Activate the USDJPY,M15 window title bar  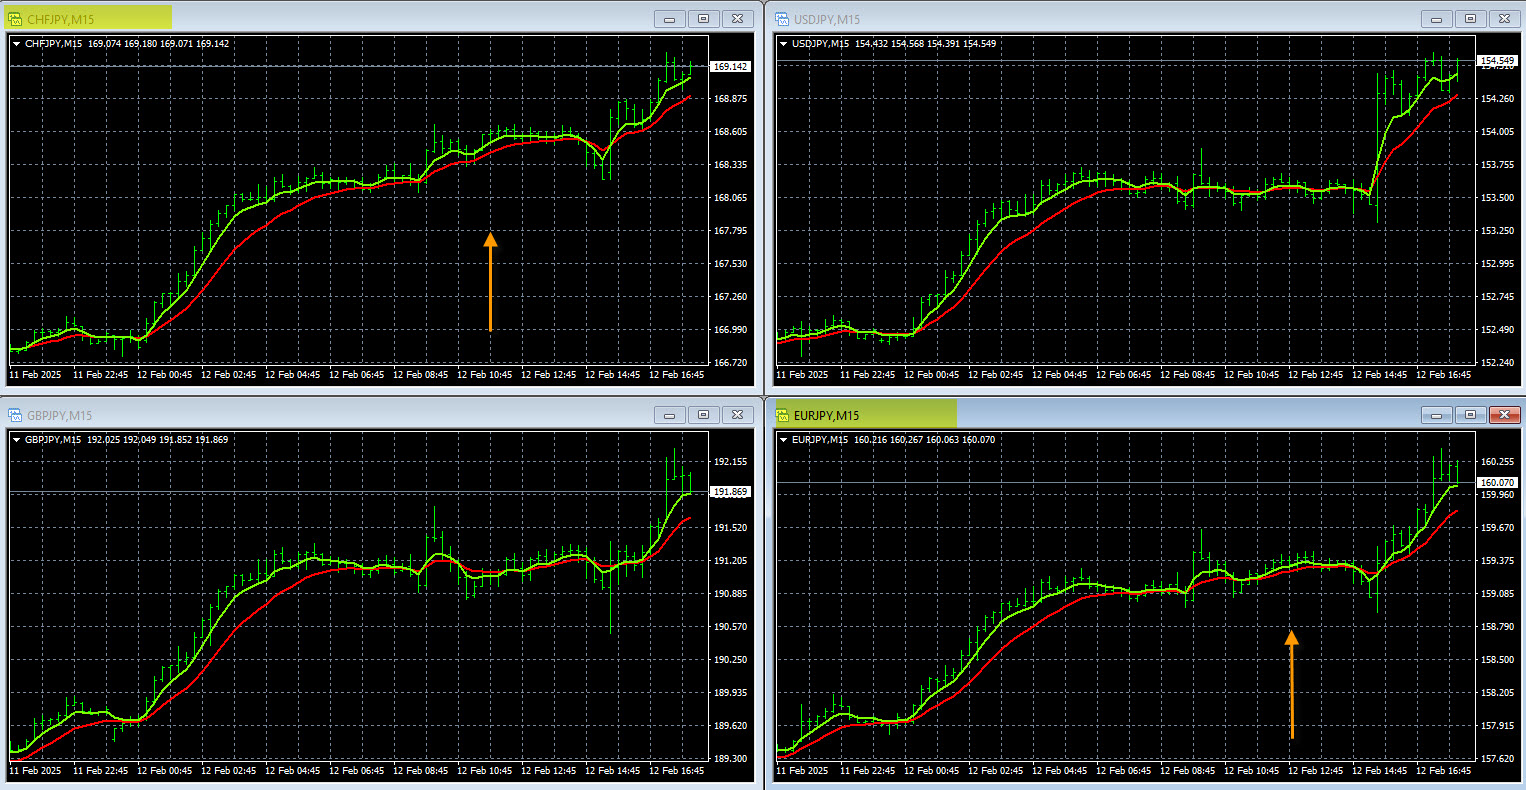click(1100, 19)
